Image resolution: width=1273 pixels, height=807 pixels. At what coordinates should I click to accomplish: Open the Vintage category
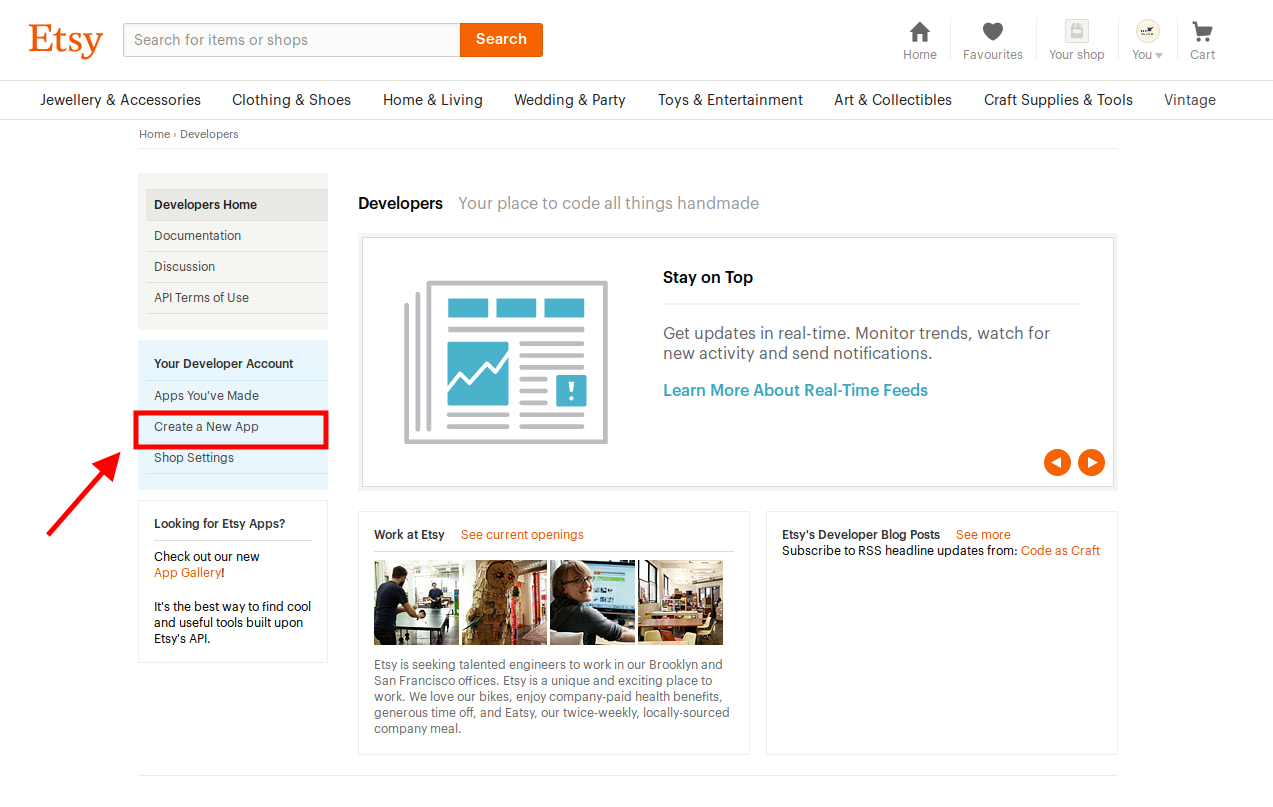(1190, 100)
